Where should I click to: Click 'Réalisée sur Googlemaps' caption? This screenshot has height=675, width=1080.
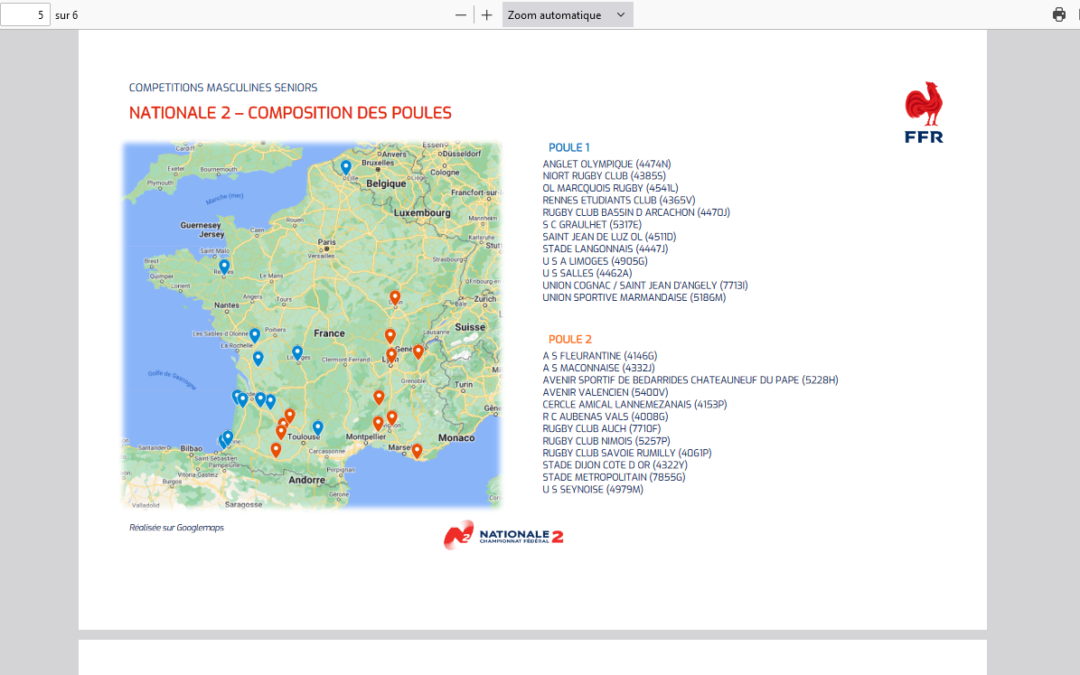pyautogui.click(x=176, y=528)
